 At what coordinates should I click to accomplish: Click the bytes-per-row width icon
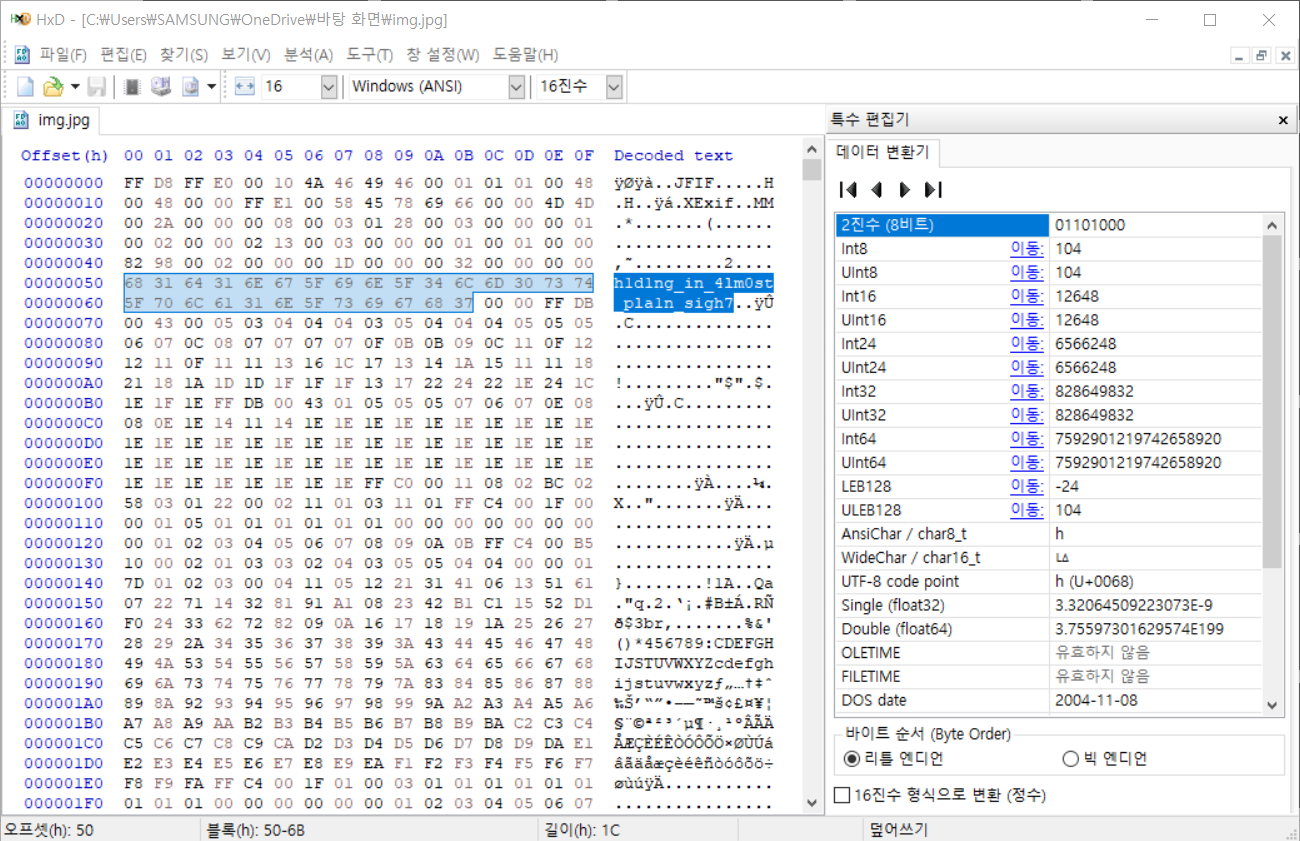pos(245,87)
